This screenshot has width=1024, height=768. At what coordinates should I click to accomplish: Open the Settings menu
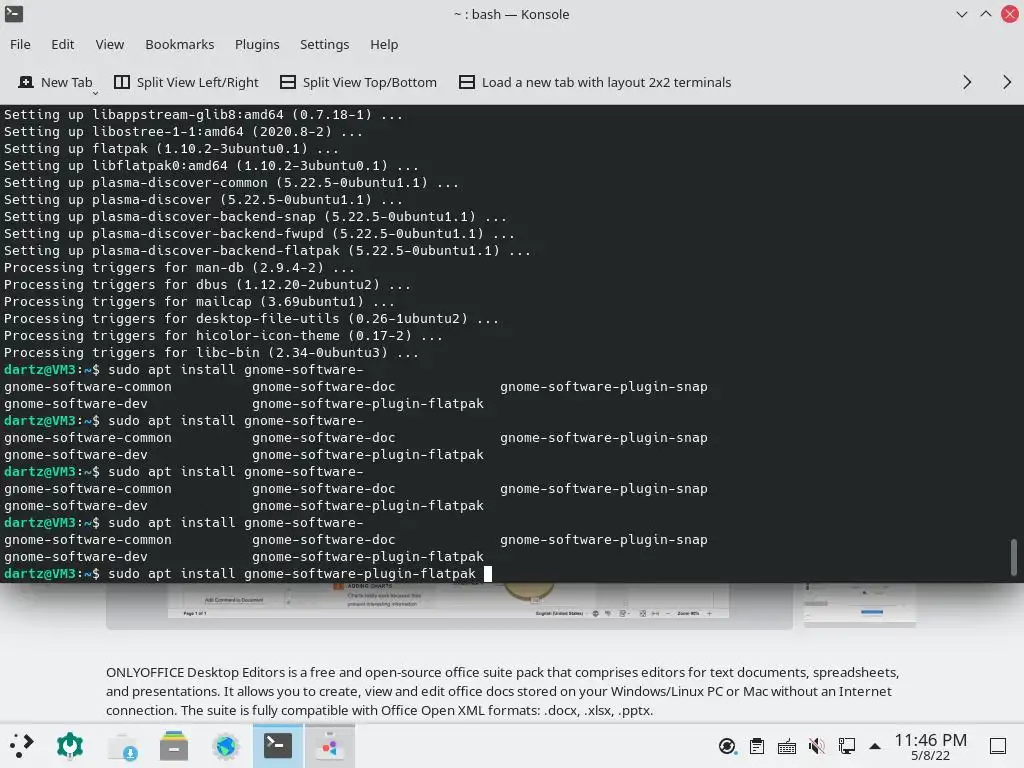click(325, 44)
